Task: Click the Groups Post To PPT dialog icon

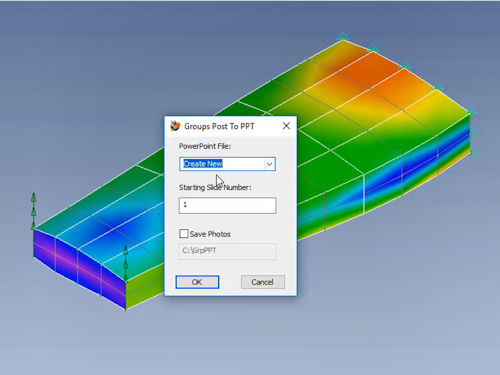Action: pyautogui.click(x=175, y=126)
